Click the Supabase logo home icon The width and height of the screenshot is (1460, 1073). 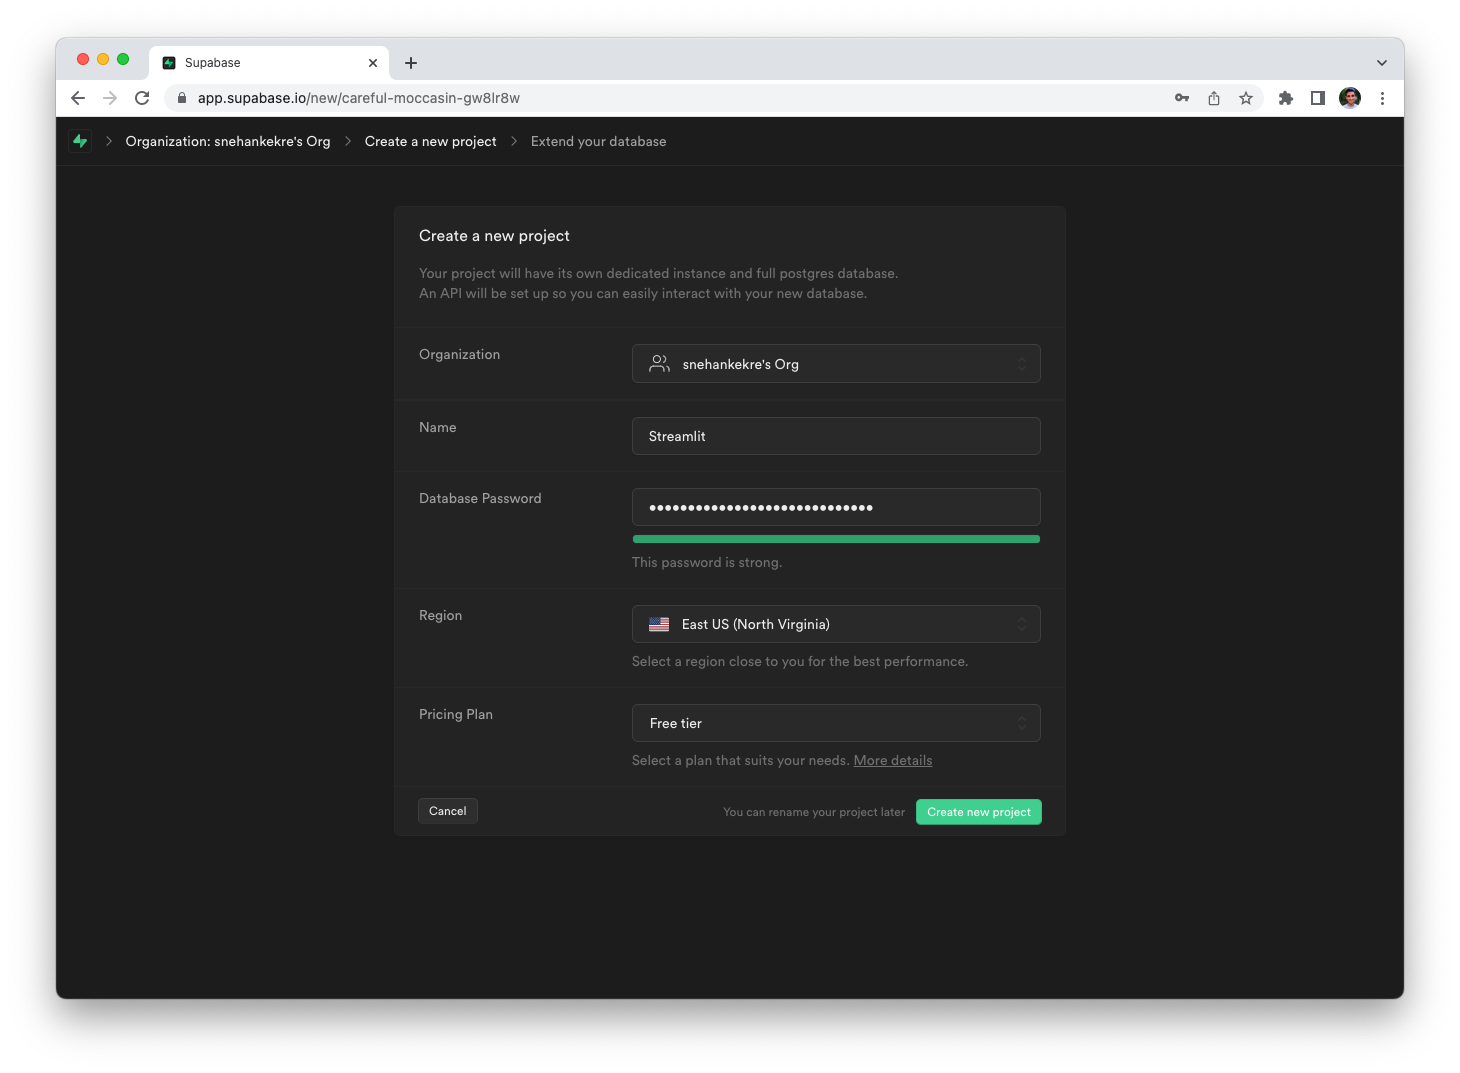point(80,141)
